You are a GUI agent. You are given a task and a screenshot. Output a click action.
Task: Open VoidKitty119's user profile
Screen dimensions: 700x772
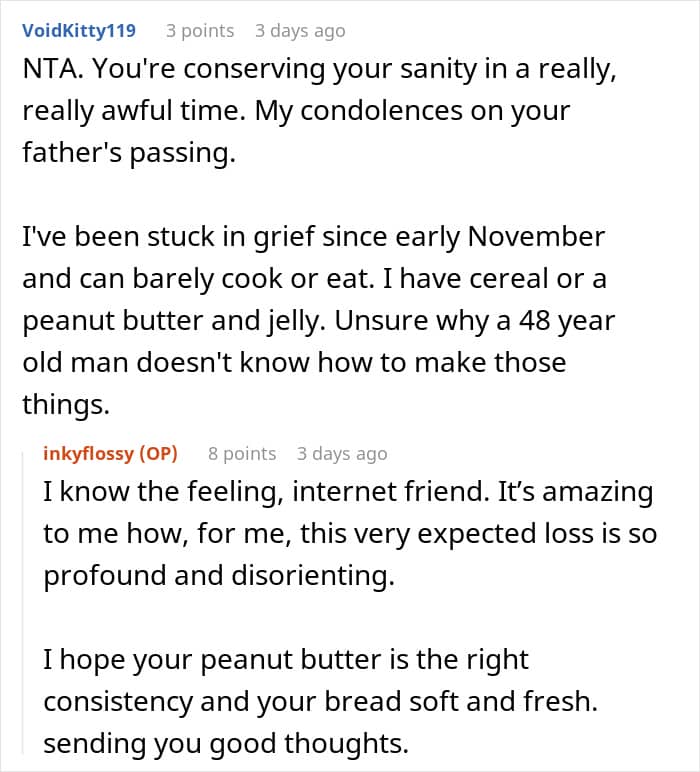(x=79, y=31)
